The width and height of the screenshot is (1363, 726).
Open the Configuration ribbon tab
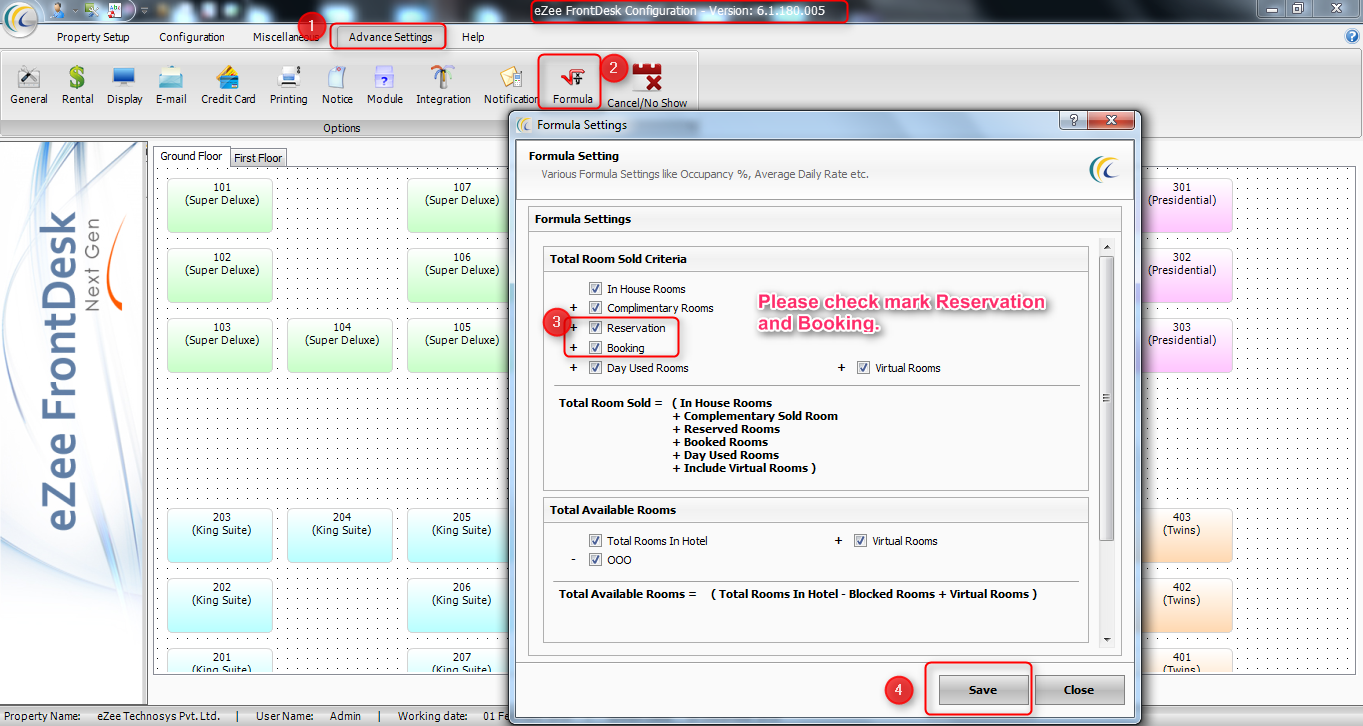pyautogui.click(x=192, y=37)
